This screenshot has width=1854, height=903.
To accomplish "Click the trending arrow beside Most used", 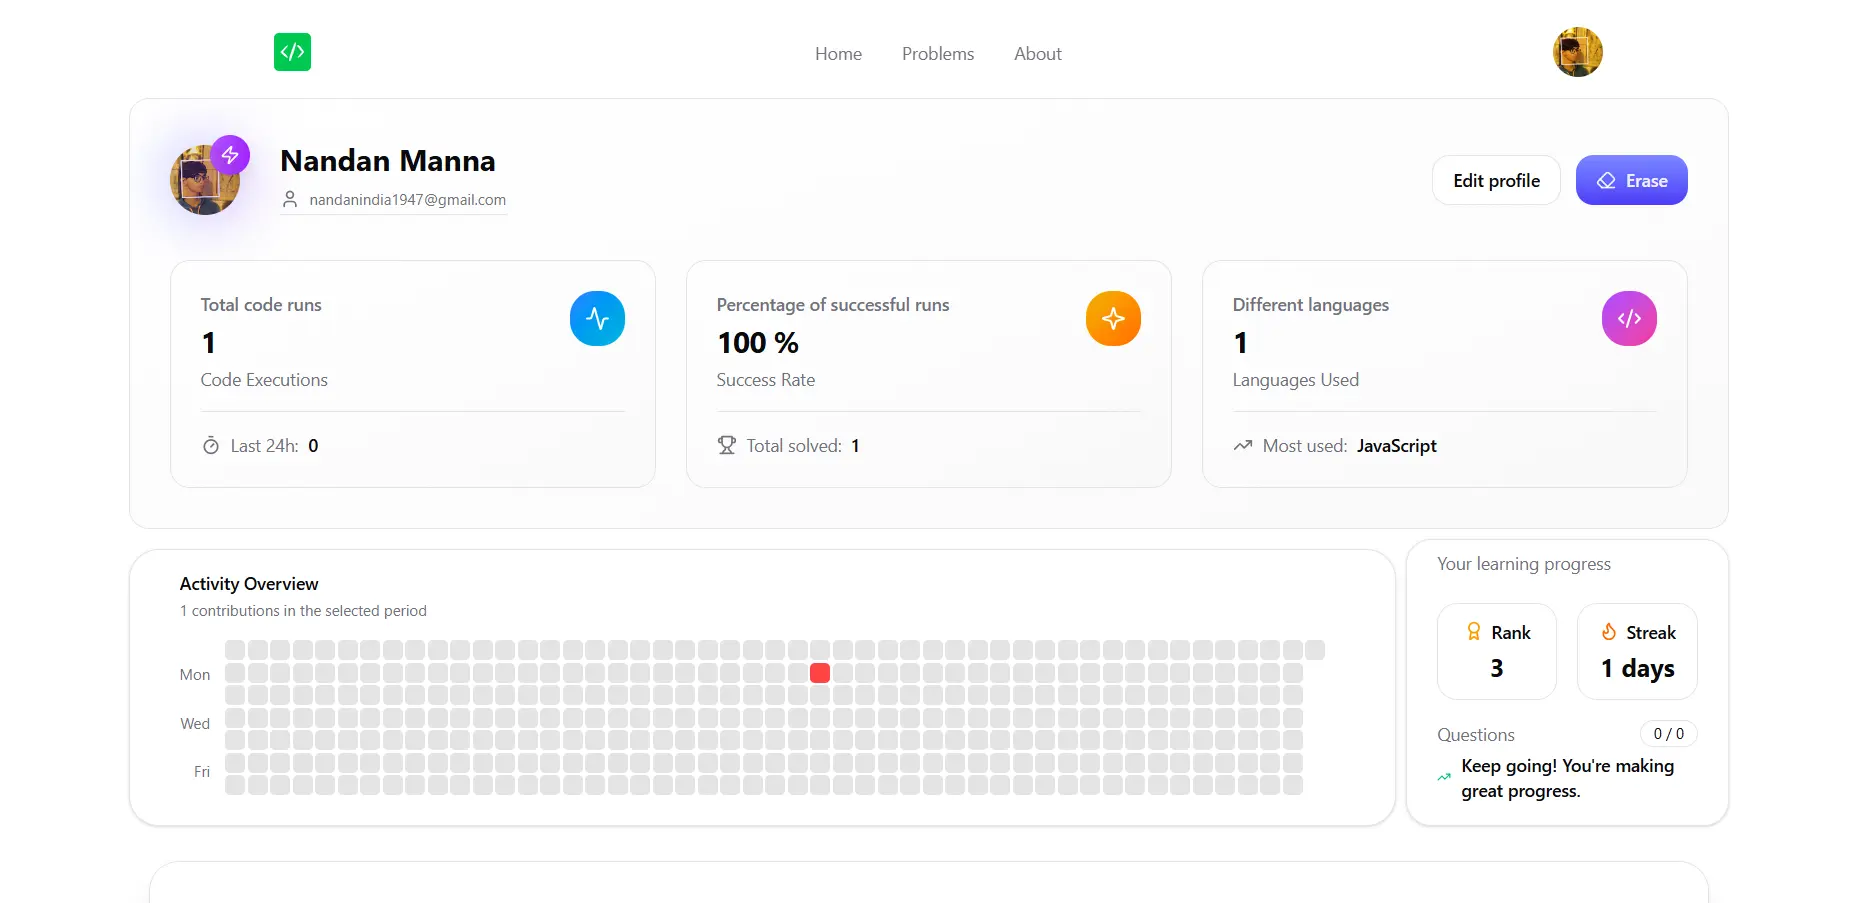I will pyautogui.click(x=1243, y=446).
